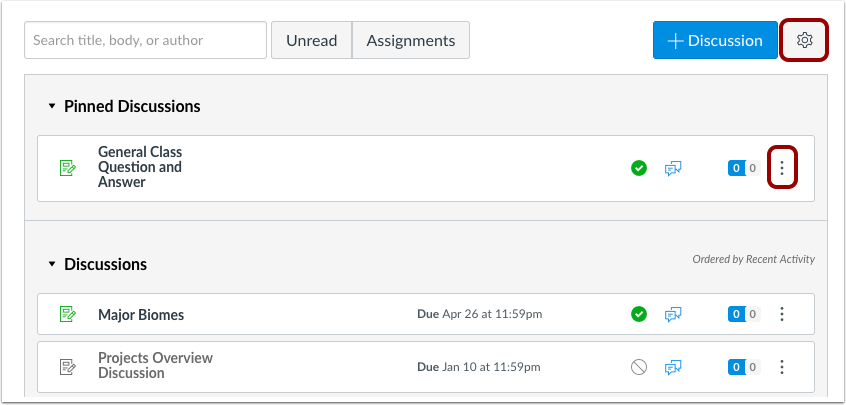Click graded icon beside General Class Question
Screen dimensions: 846x405
point(68,168)
